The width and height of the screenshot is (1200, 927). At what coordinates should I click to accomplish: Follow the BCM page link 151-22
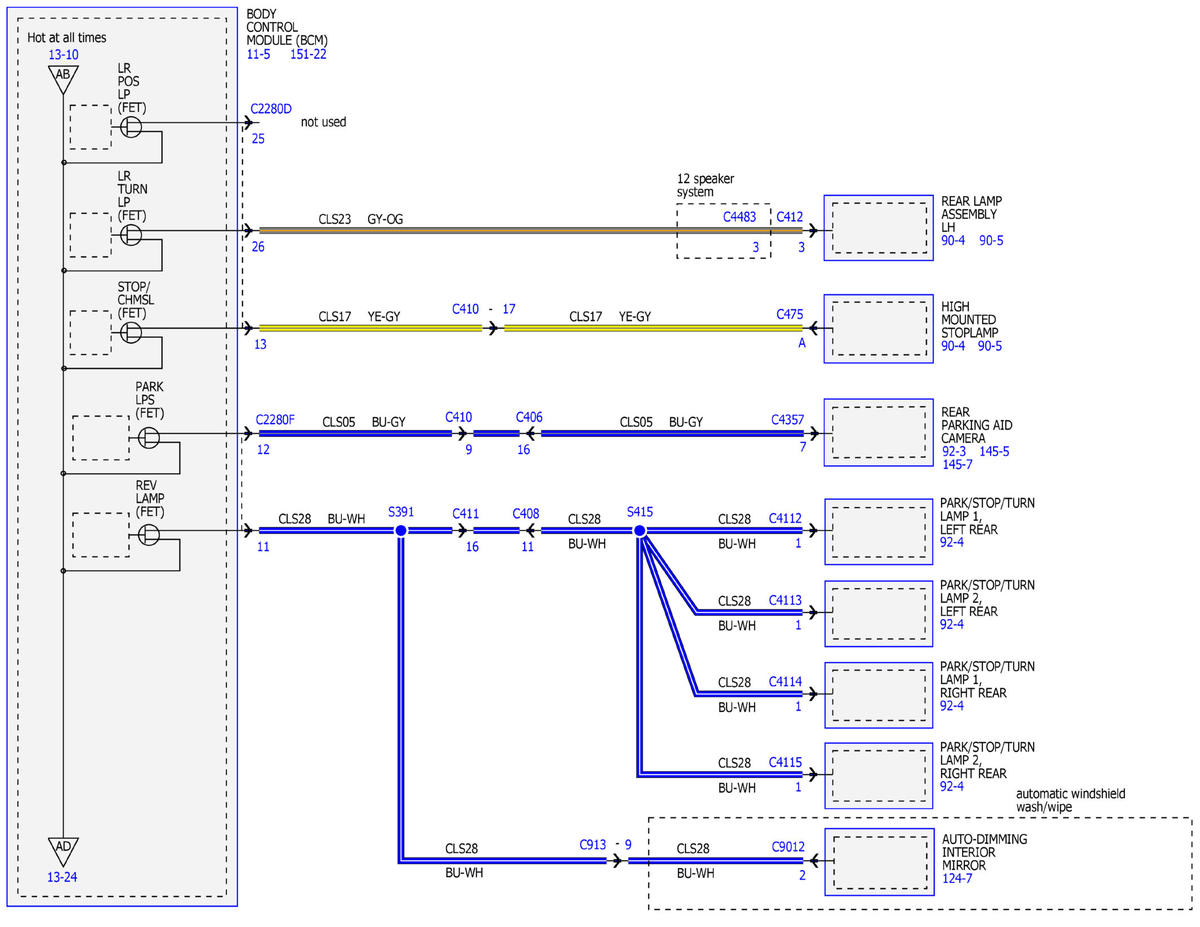(307, 54)
